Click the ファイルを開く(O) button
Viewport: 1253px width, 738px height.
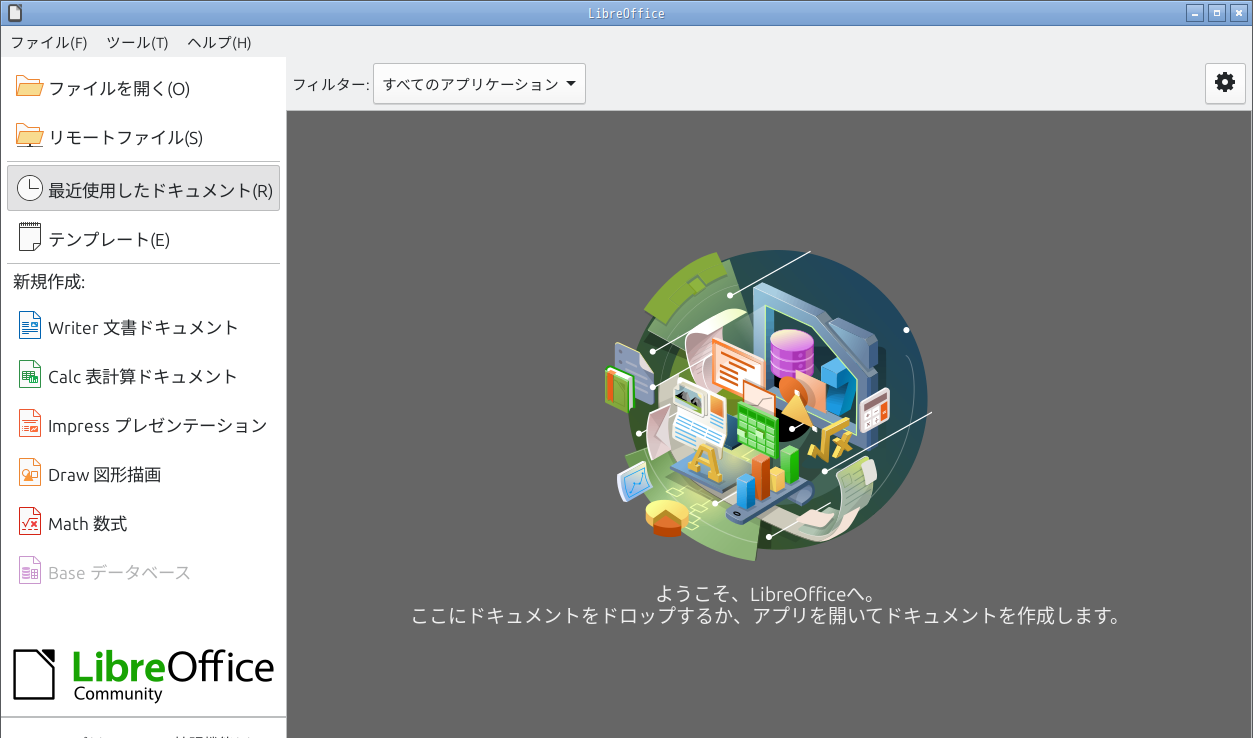143,88
